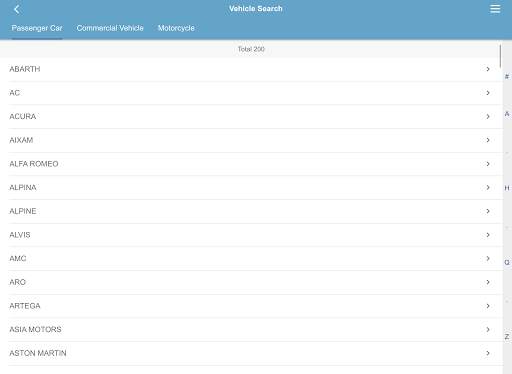This screenshot has height=374, width=512.
Task: Jump to letter Z in index
Action: pos(507,337)
